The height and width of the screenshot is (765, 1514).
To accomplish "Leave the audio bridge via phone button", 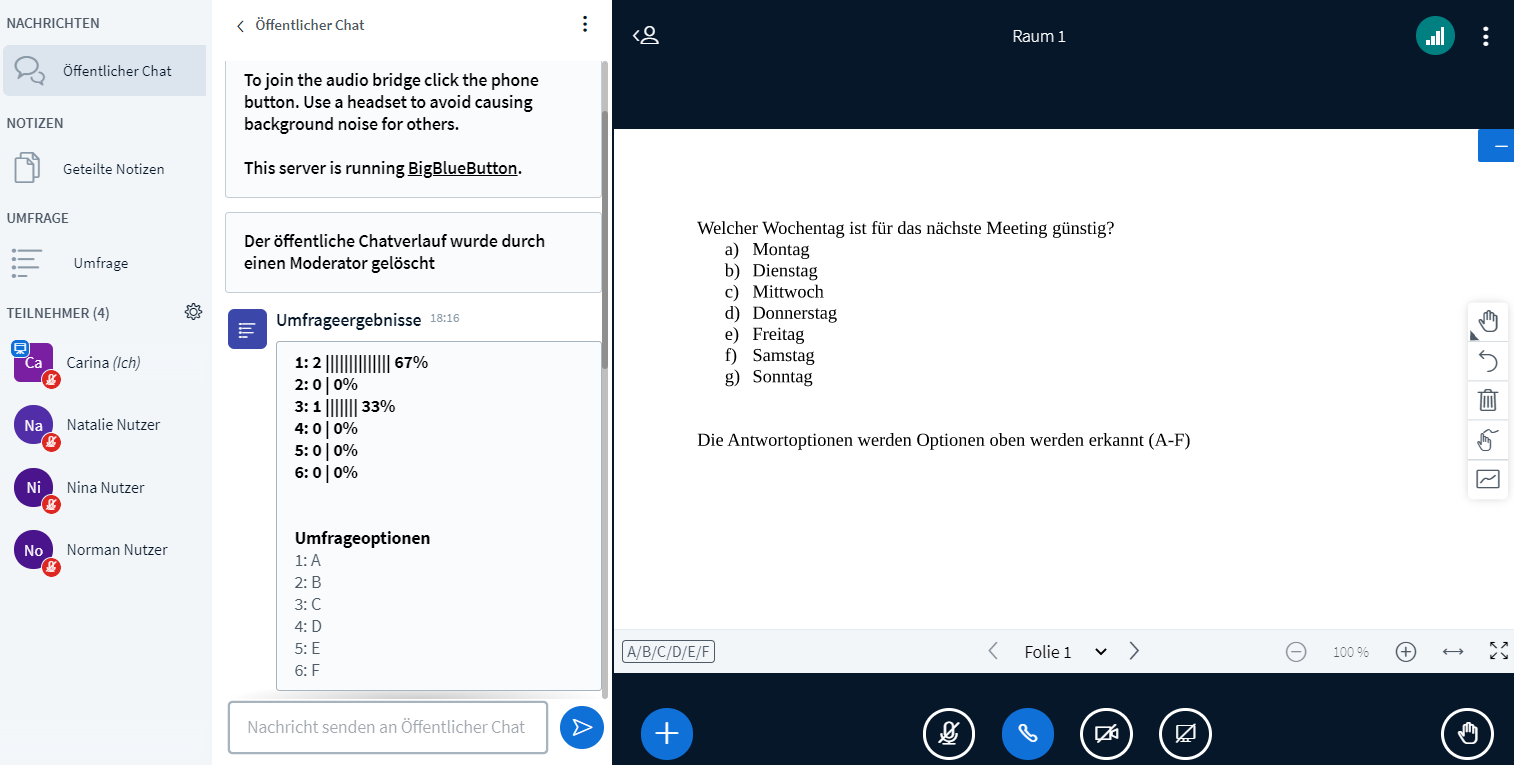I will (1027, 733).
